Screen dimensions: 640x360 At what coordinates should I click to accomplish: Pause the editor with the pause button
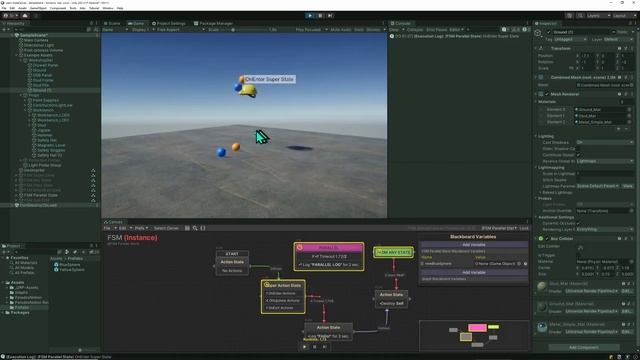(x=320, y=16)
